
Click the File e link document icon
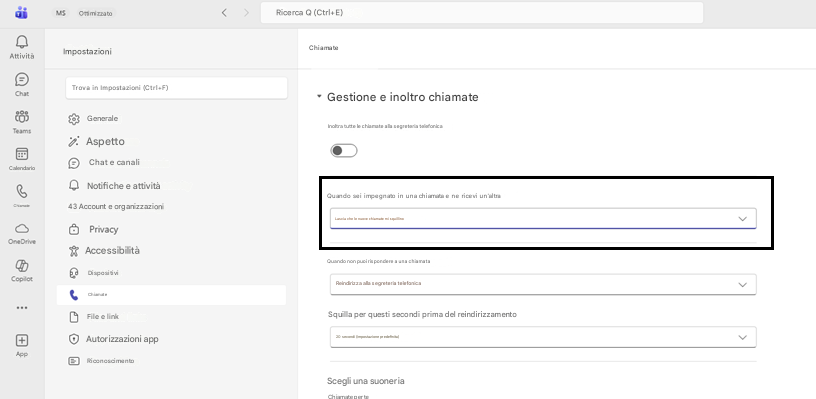click(74, 317)
